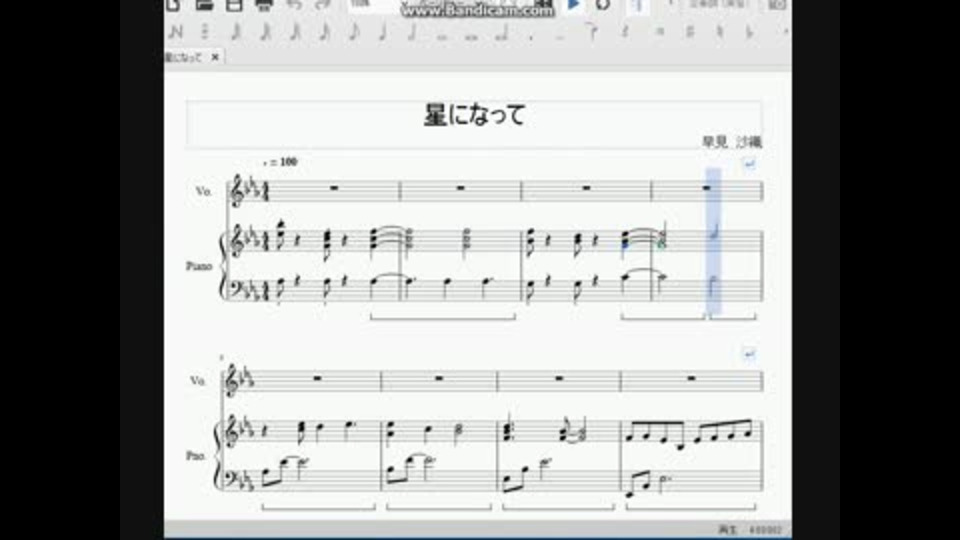Redo the last action
960x540 pixels.
point(323,5)
